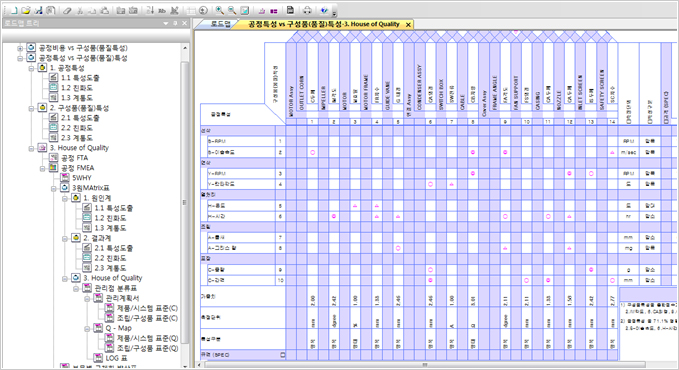This screenshot has width=679, height=370.
Task: Click the Sort descending arrow icon
Action: (x=150, y=10)
